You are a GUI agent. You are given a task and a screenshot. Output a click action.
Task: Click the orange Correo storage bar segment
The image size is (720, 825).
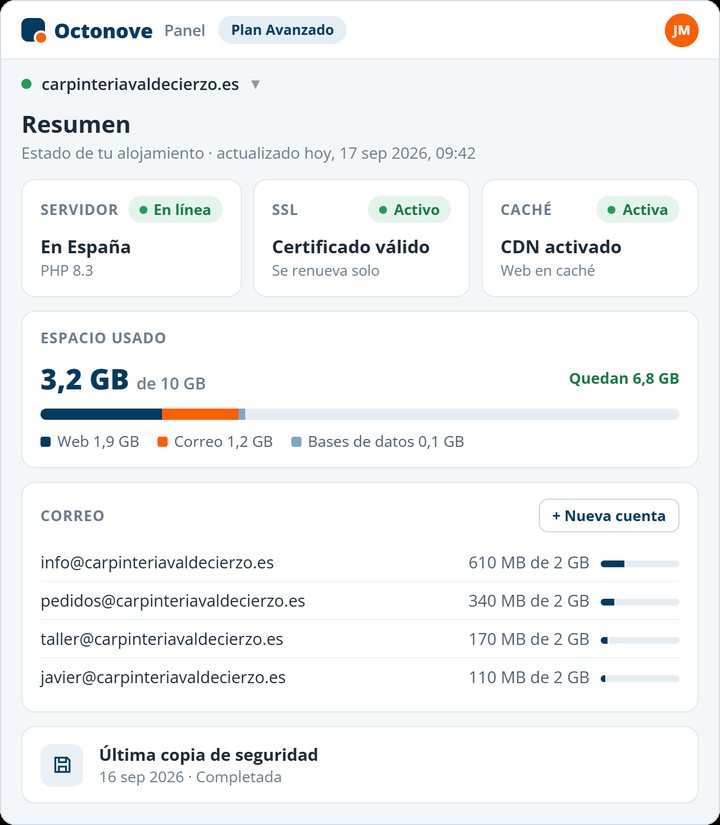click(200, 414)
